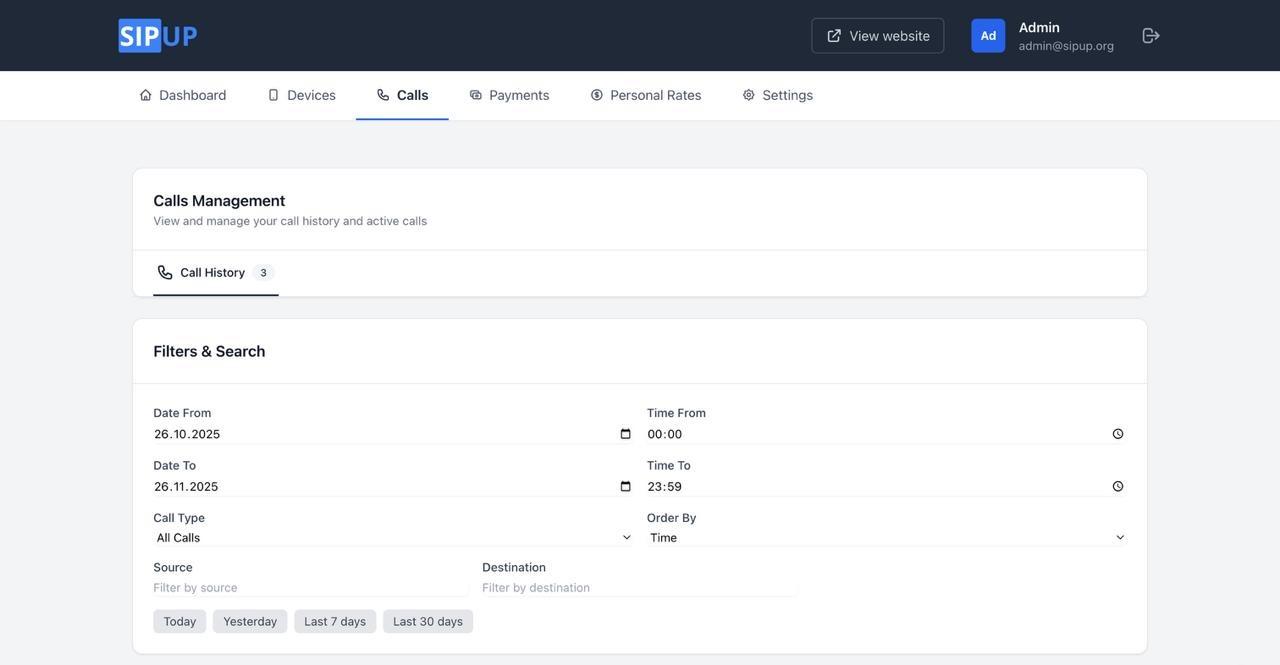The width and height of the screenshot is (1280, 665).
Task: Click clock icon in Time From field
Action: click(x=1118, y=434)
